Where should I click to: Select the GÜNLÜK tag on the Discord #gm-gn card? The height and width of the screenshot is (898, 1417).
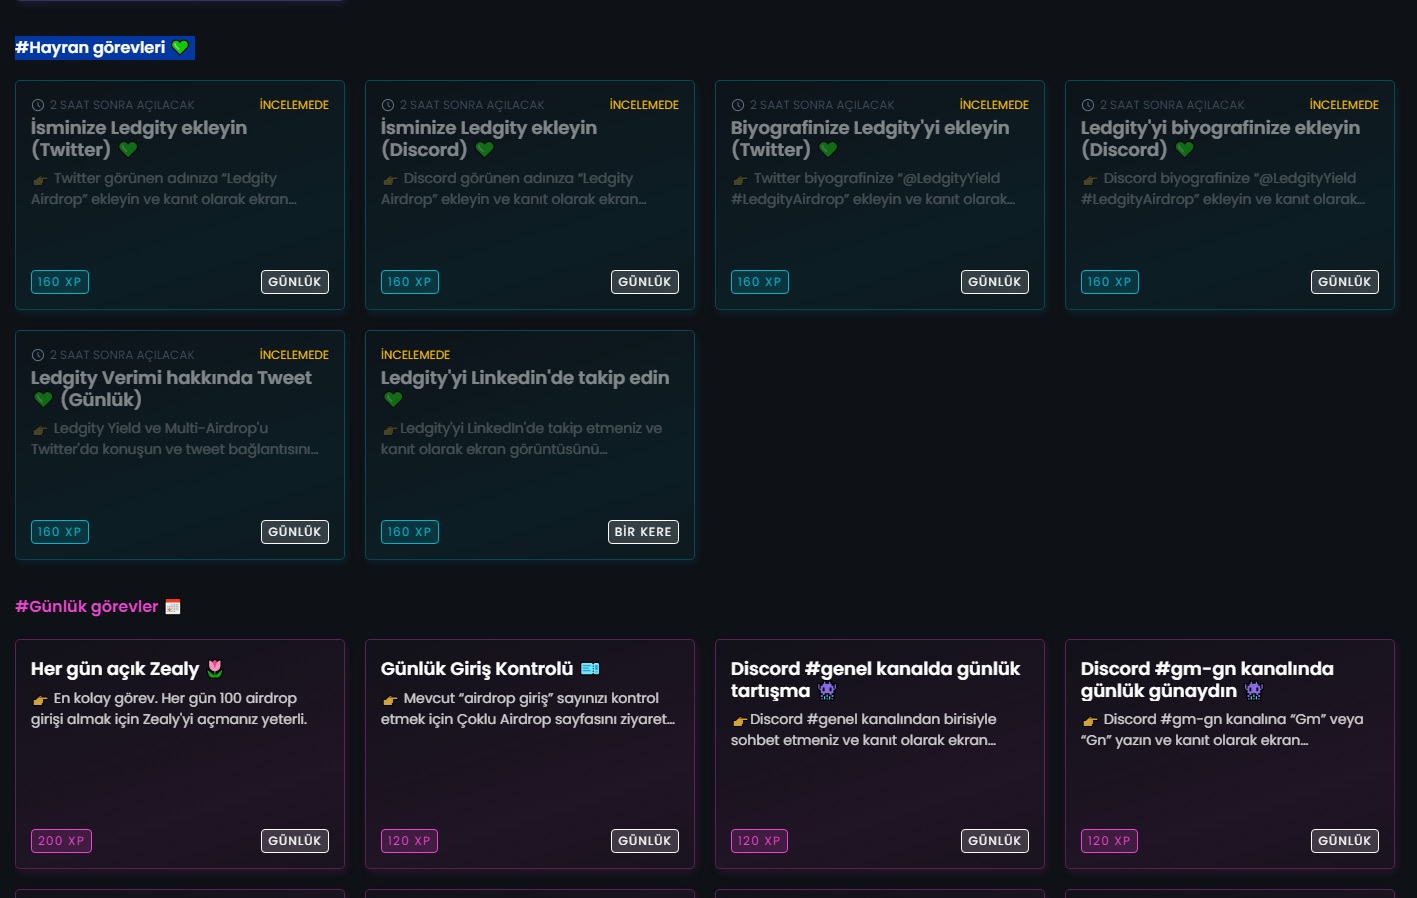pos(1345,841)
